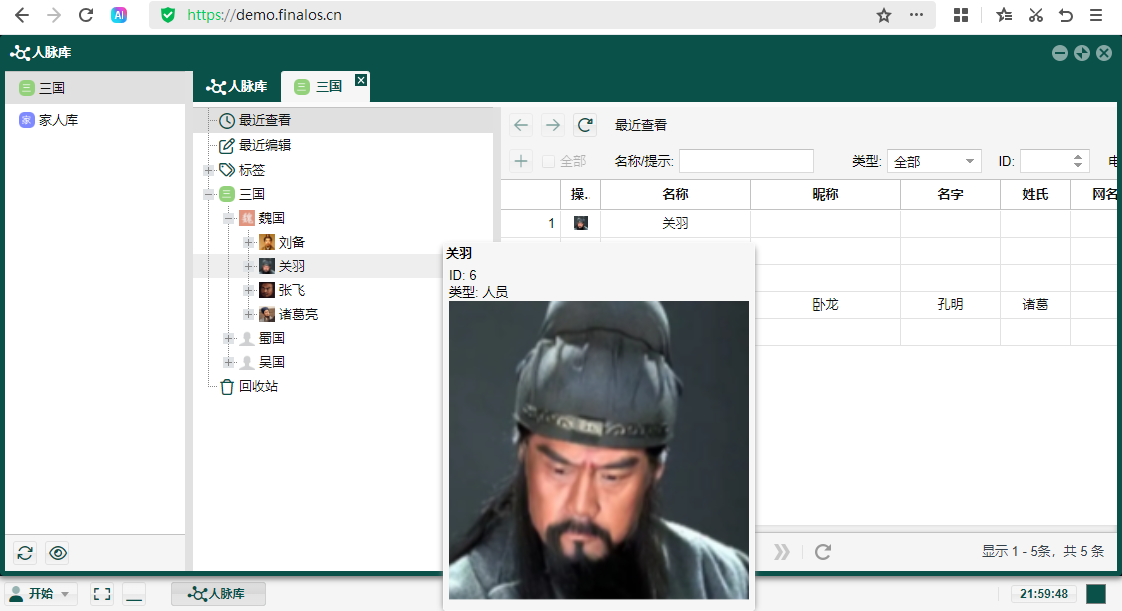
Task: Sort by the 昵称 column header
Action: (825, 194)
